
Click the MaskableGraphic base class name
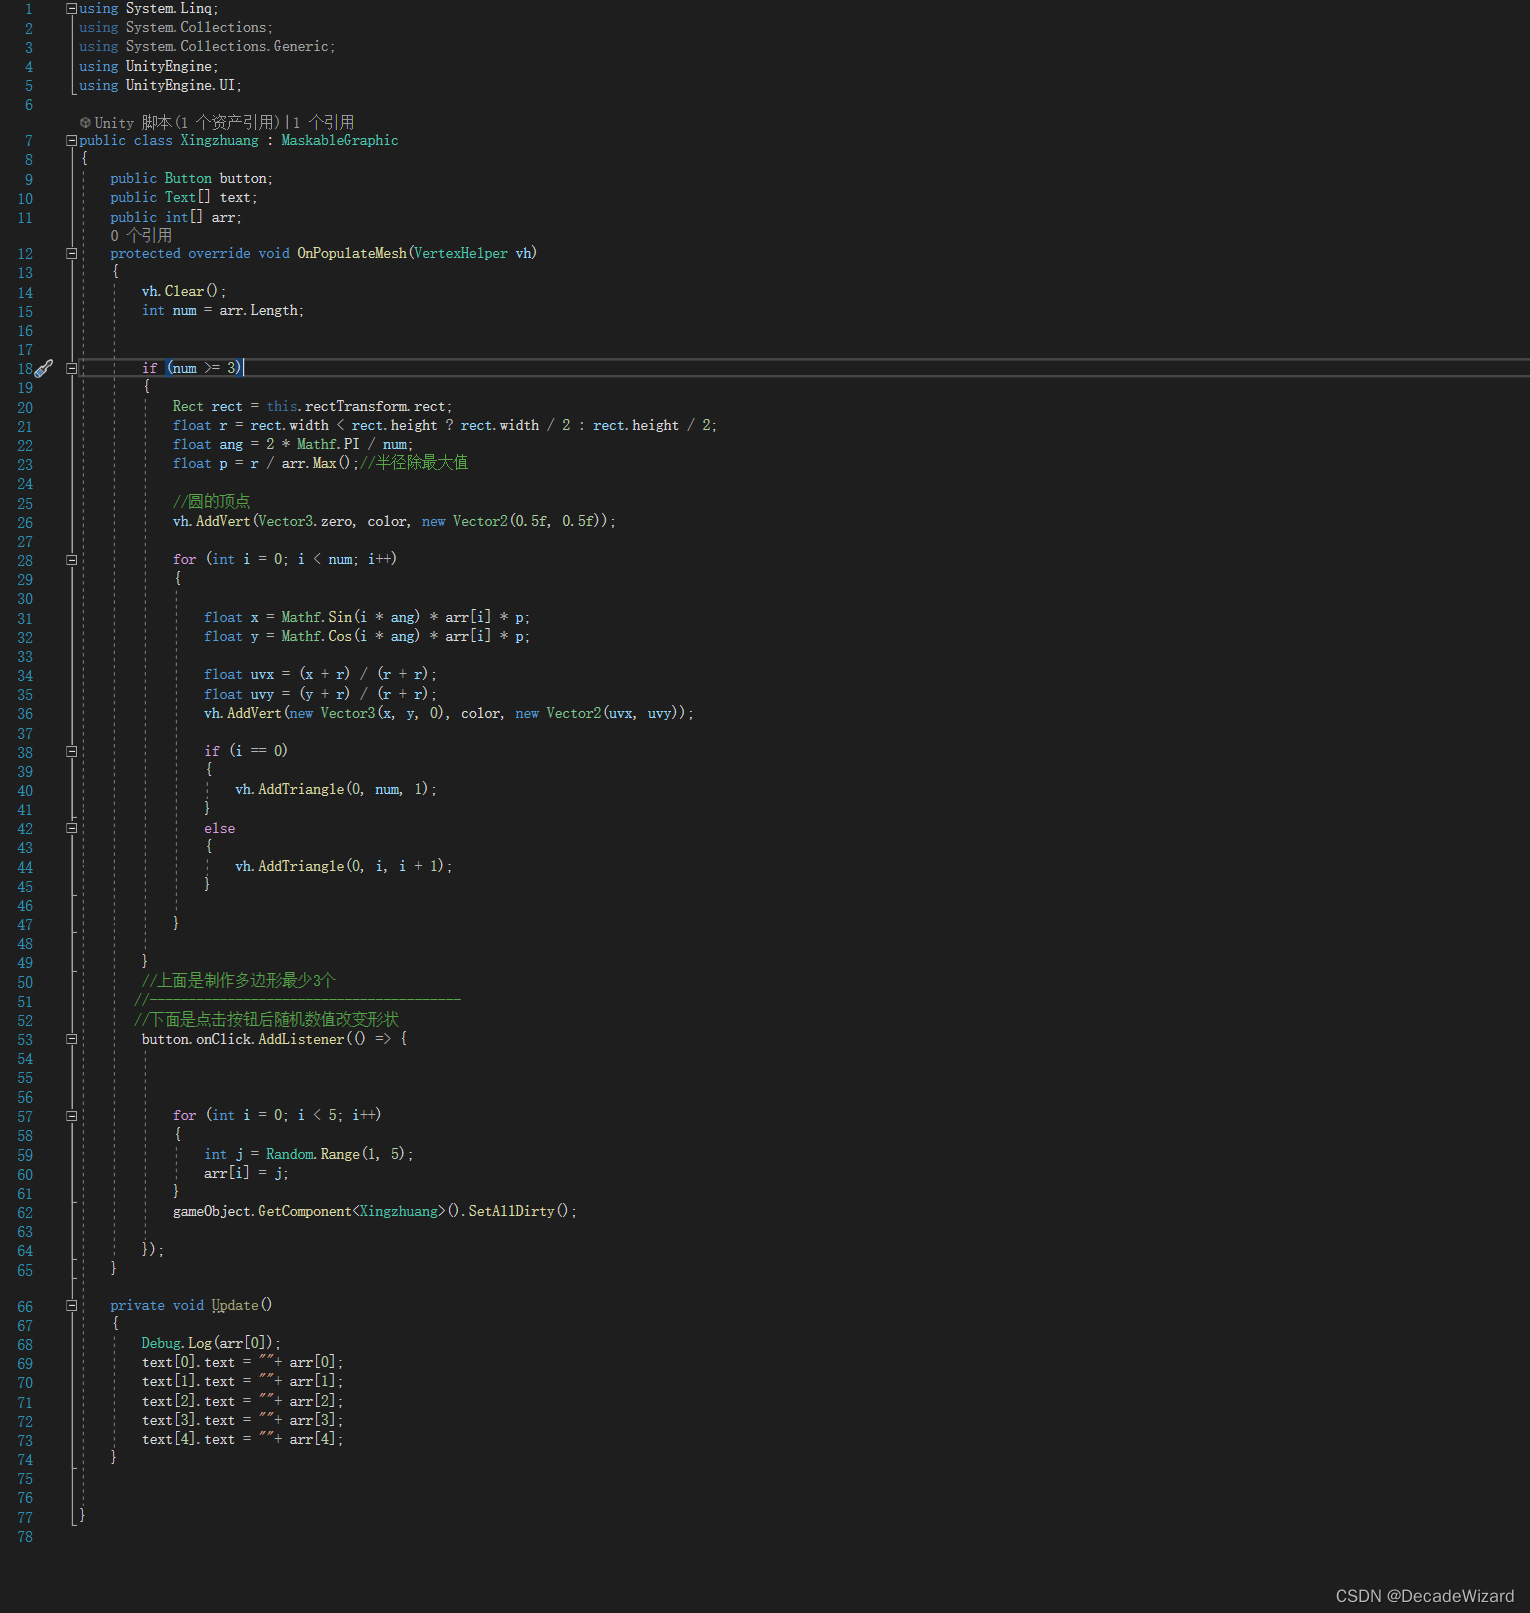(x=340, y=141)
